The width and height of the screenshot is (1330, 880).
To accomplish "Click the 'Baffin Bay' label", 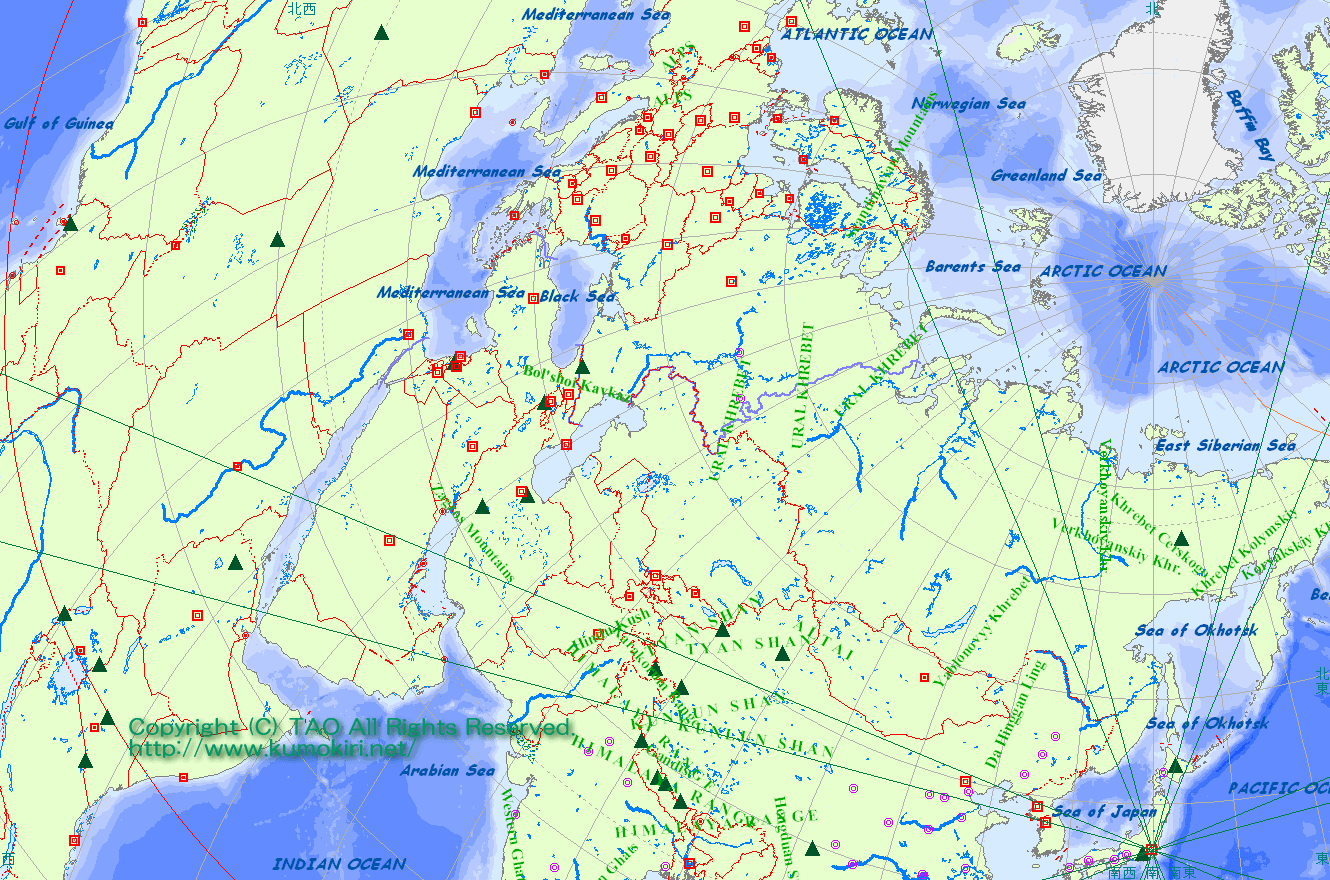I will tap(1249, 126).
